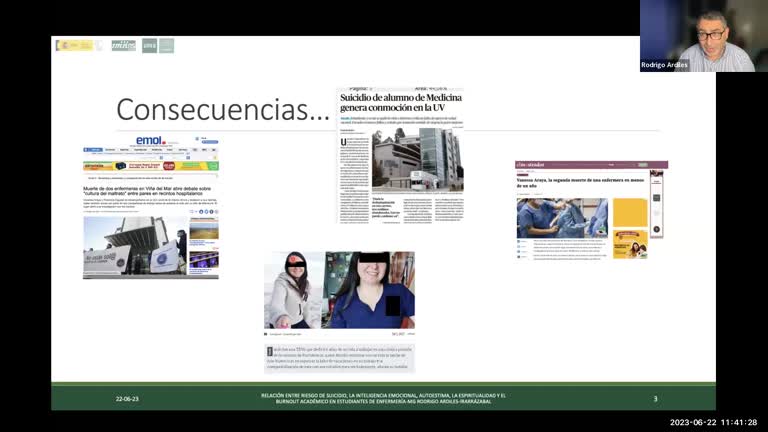This screenshot has width=768, height=432.
Task: Open the emol news article screenshot
Action: click(x=150, y=205)
